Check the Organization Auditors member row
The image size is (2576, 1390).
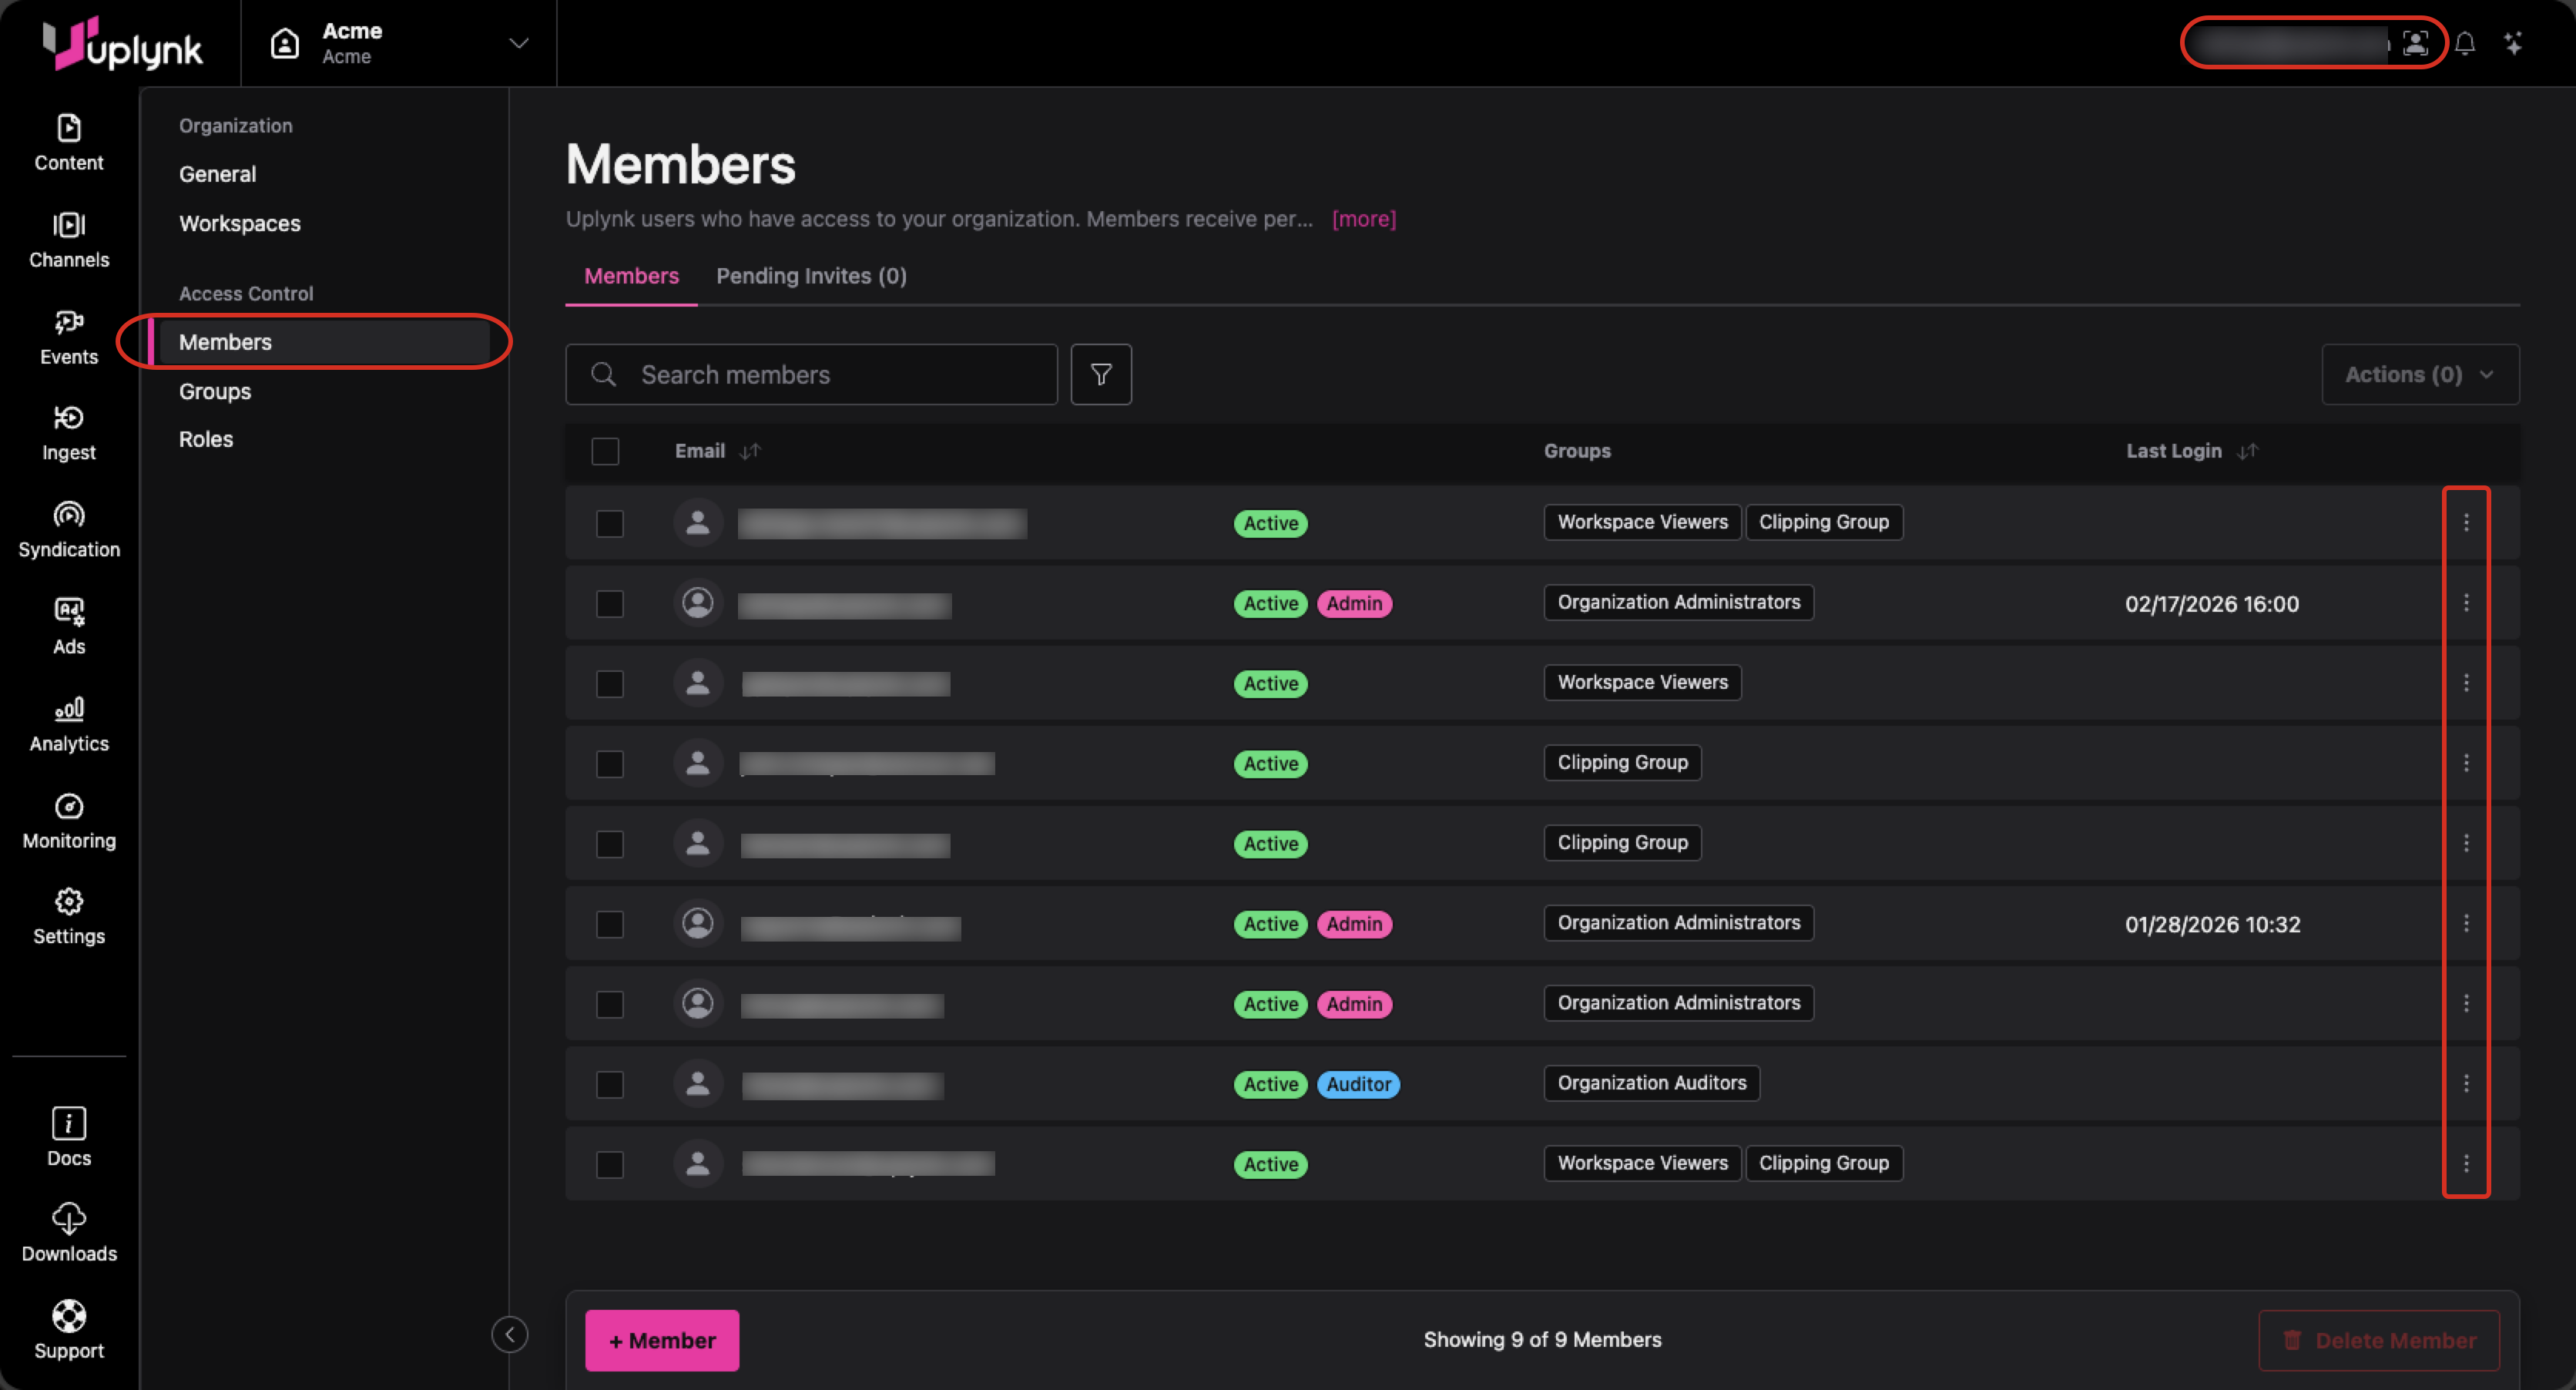609,1084
